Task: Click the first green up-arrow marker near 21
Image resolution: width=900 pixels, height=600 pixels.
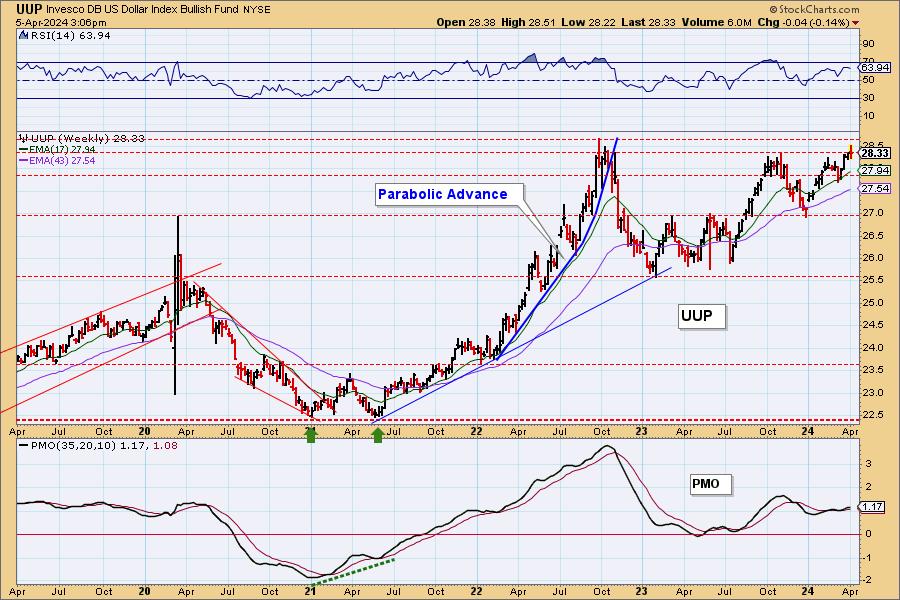Action: pyautogui.click(x=311, y=435)
